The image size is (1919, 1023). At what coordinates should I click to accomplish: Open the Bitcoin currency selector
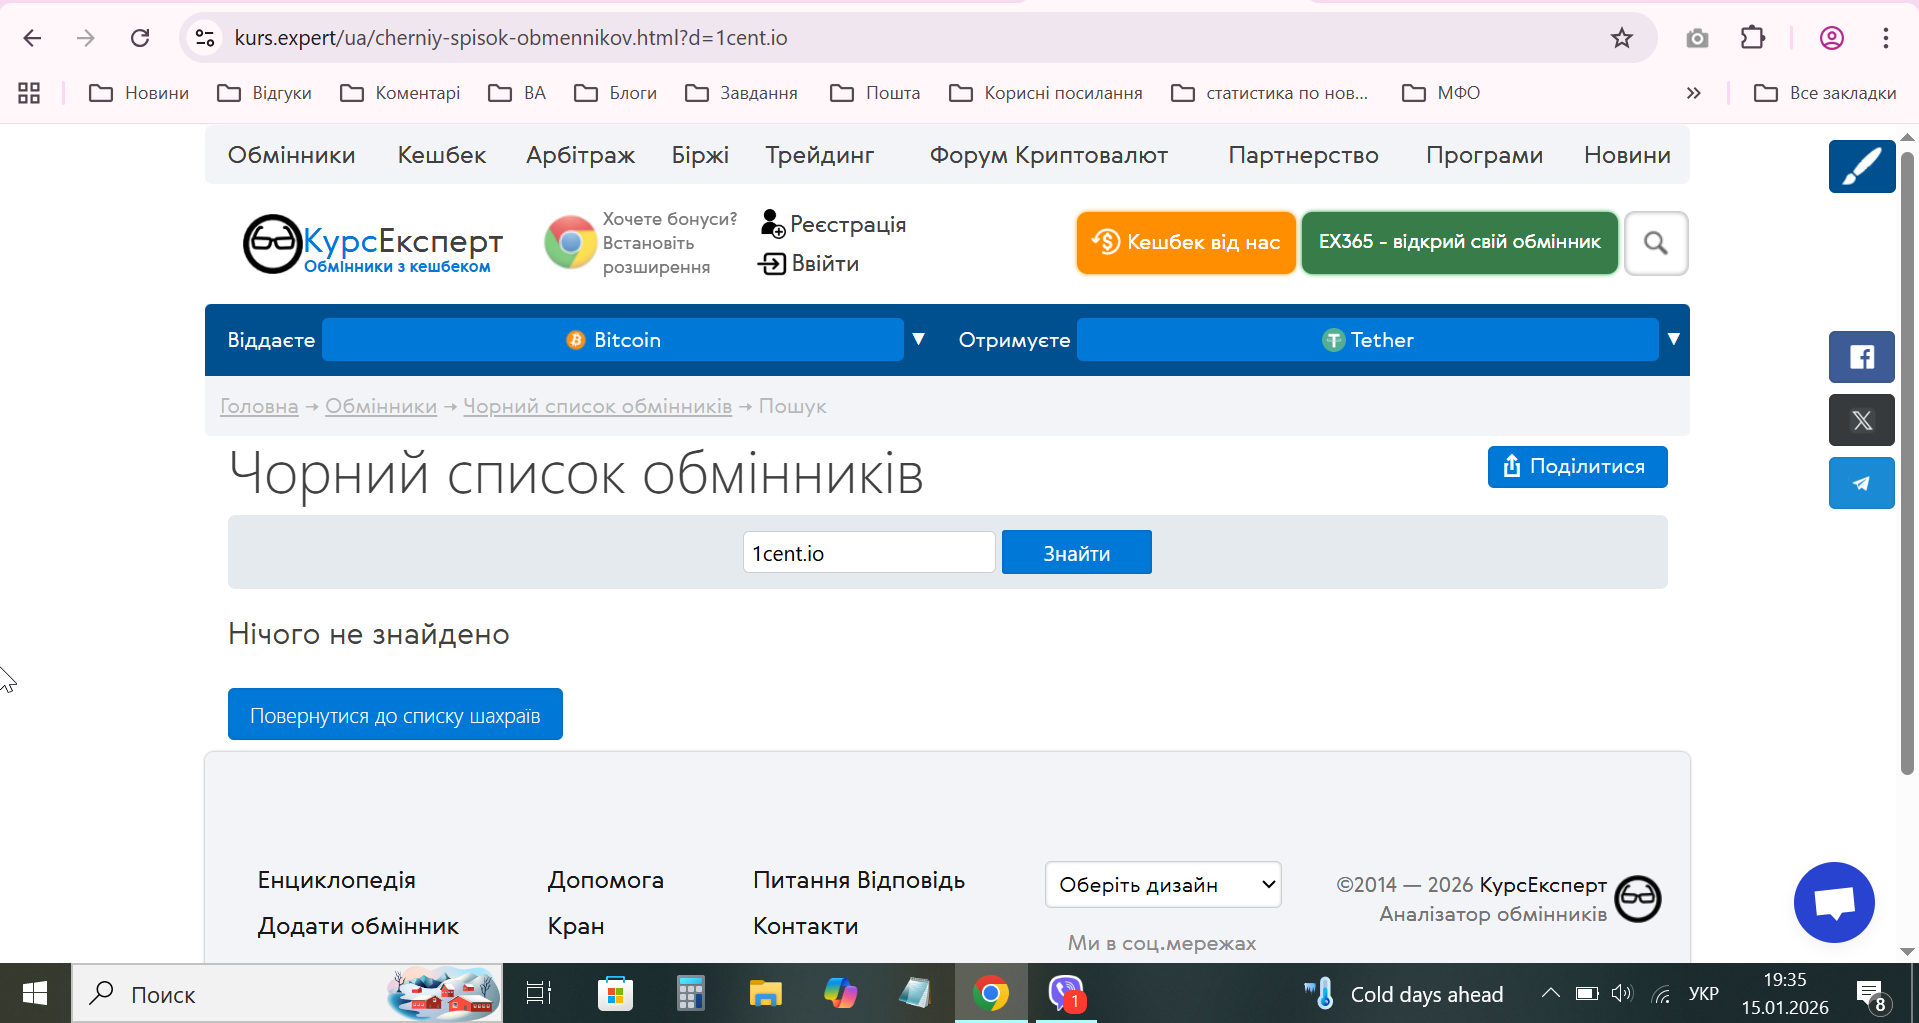[x=613, y=340]
